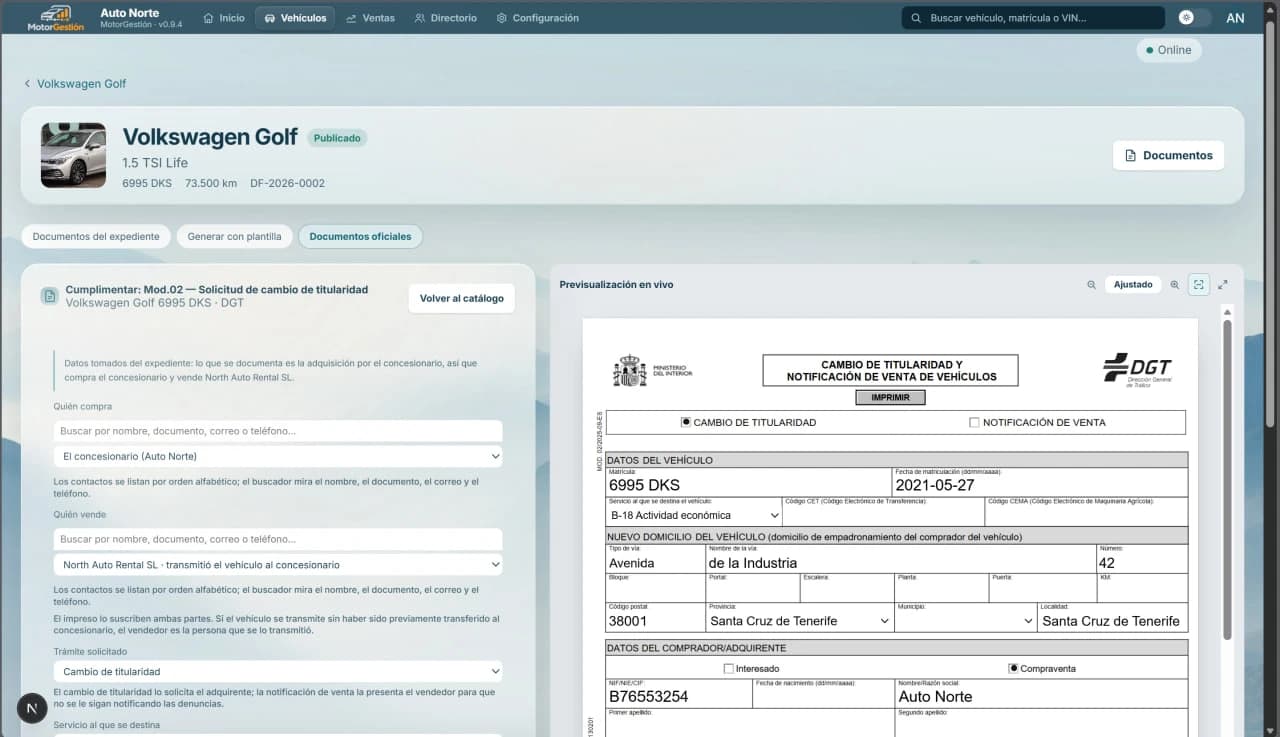Click the magnifier icon in the top search bar
This screenshot has width=1280, height=737.
[917, 18]
